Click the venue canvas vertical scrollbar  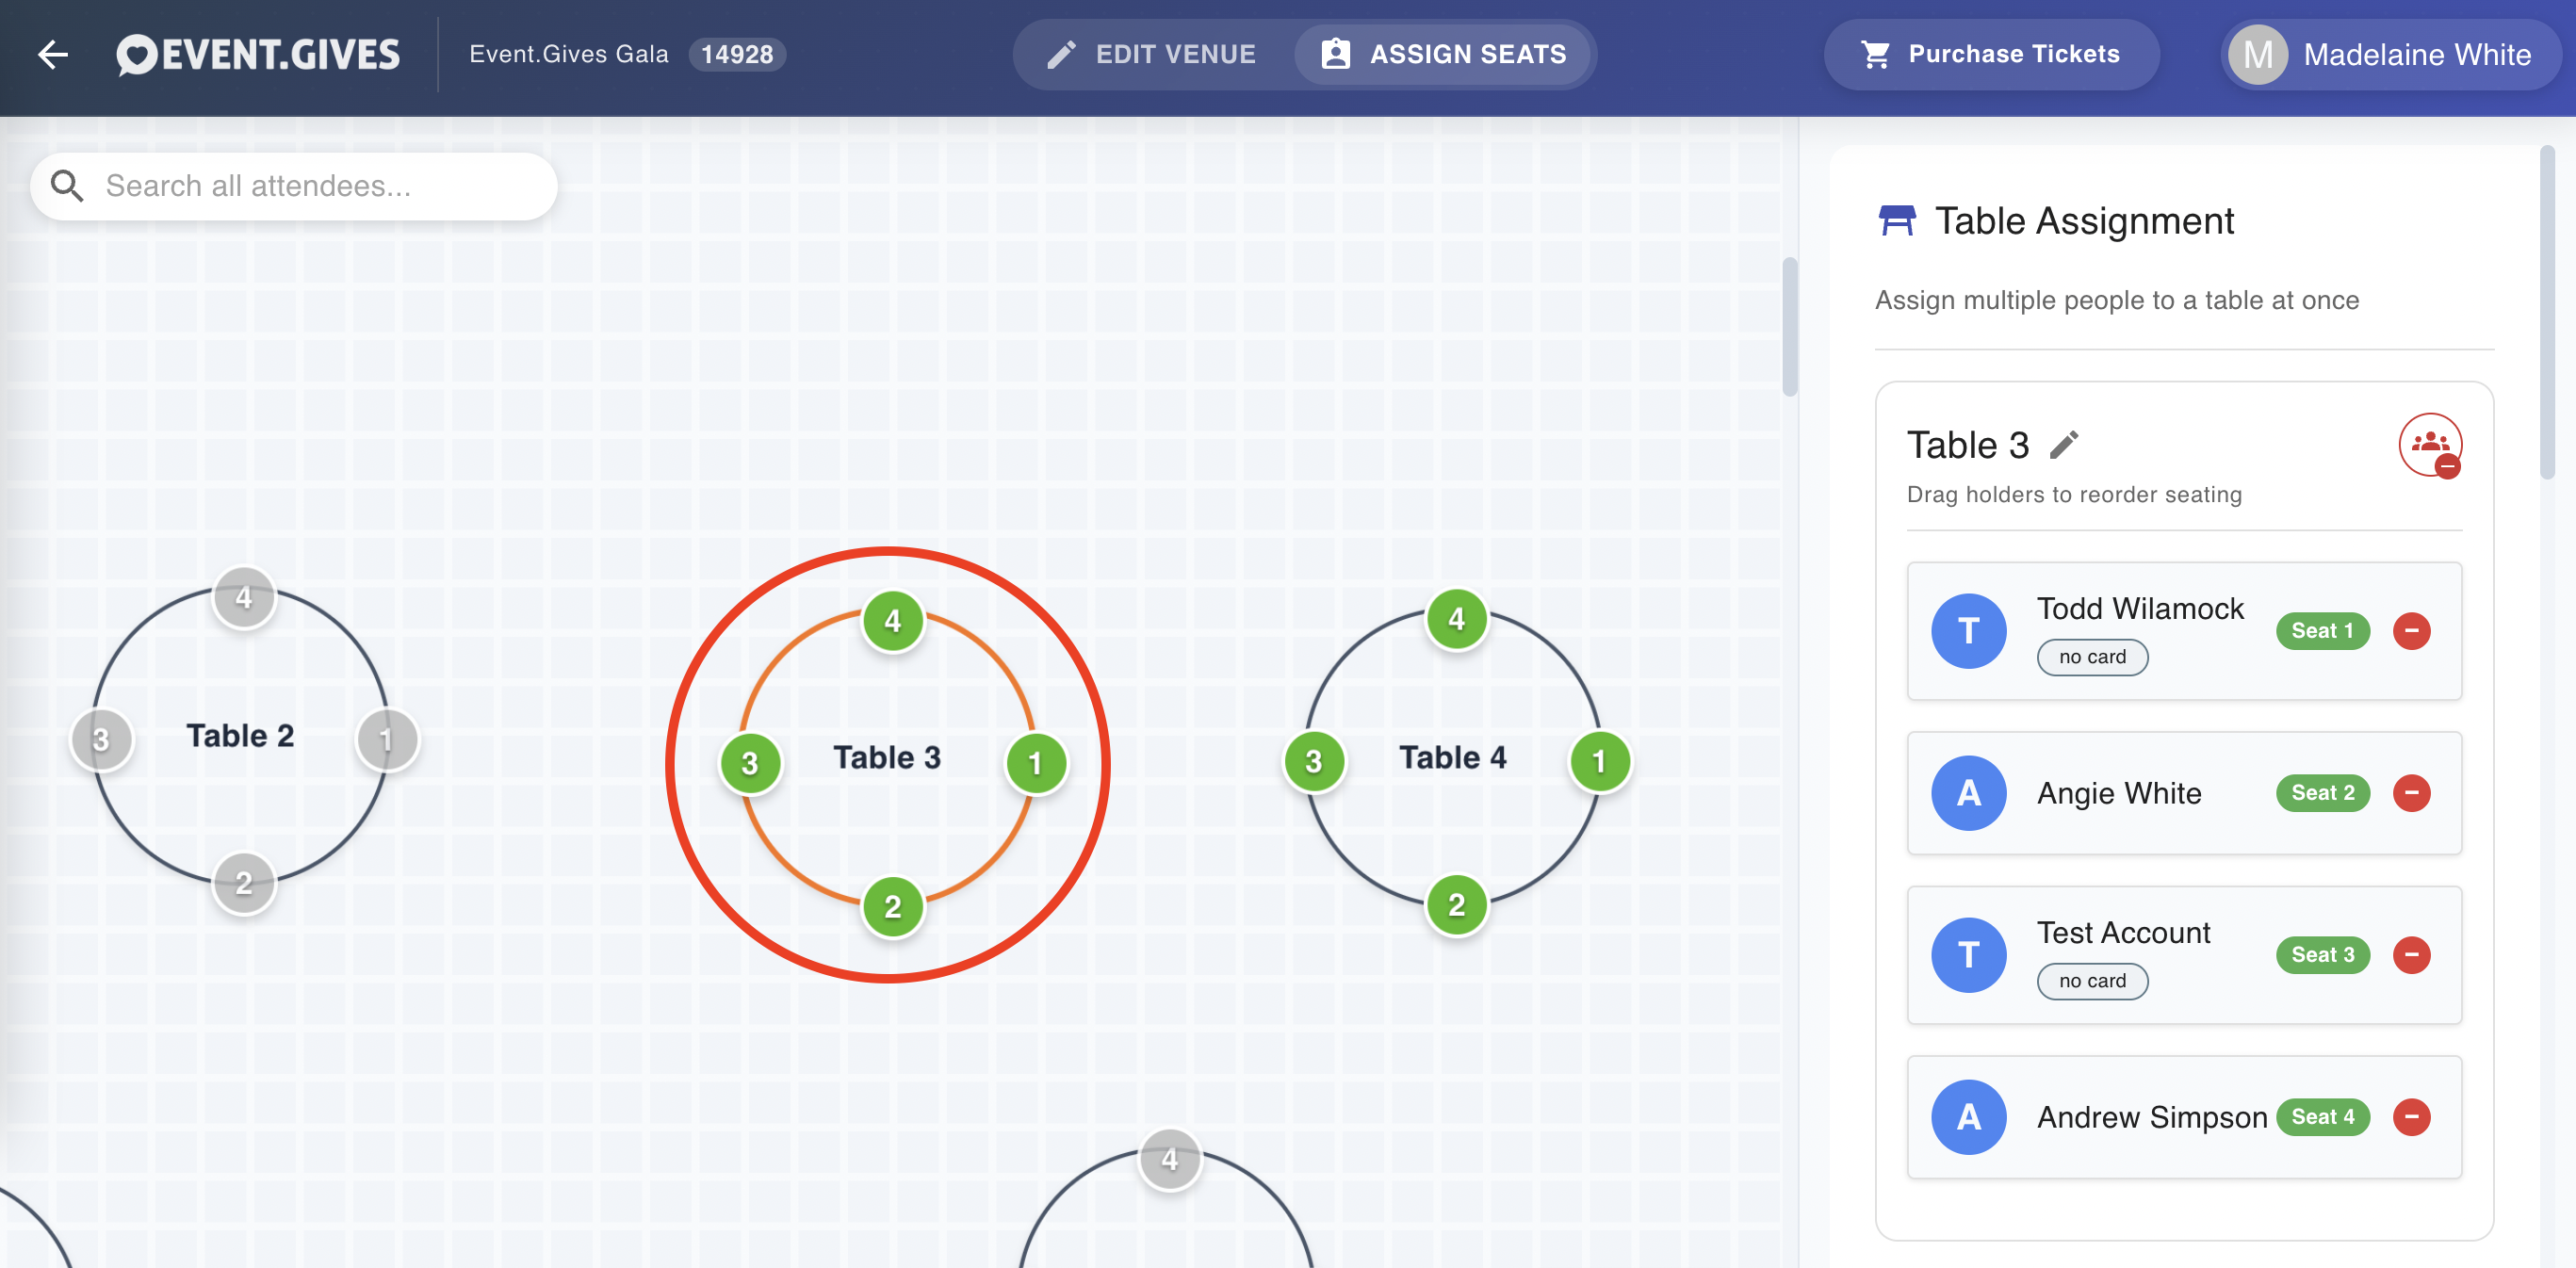(x=1789, y=328)
